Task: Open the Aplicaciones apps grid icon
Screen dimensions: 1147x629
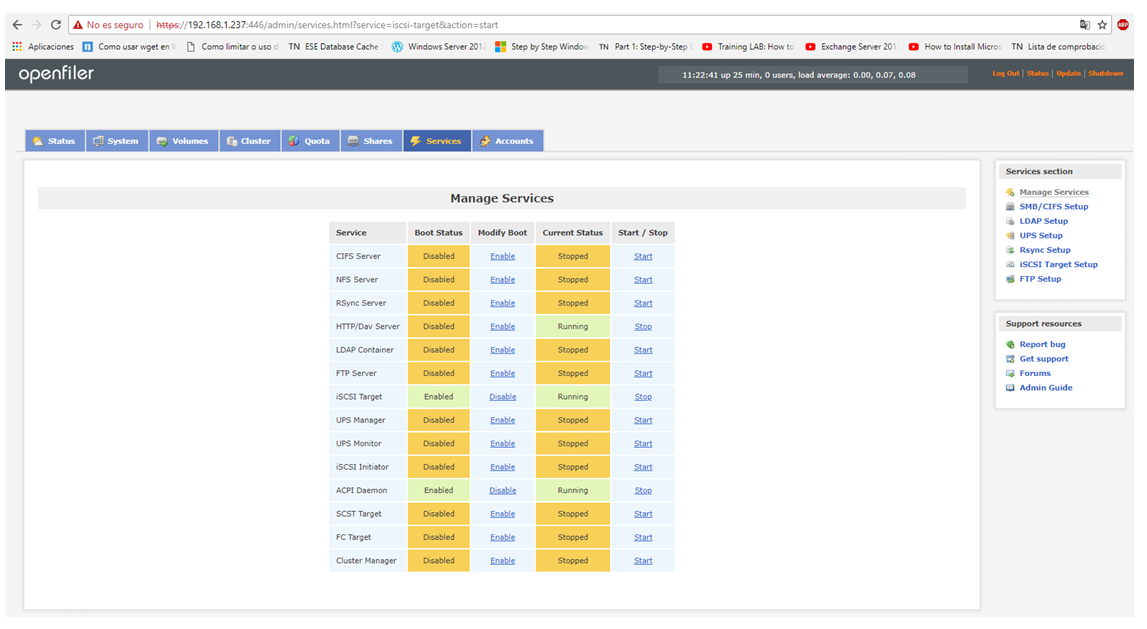Action: click(x=17, y=46)
